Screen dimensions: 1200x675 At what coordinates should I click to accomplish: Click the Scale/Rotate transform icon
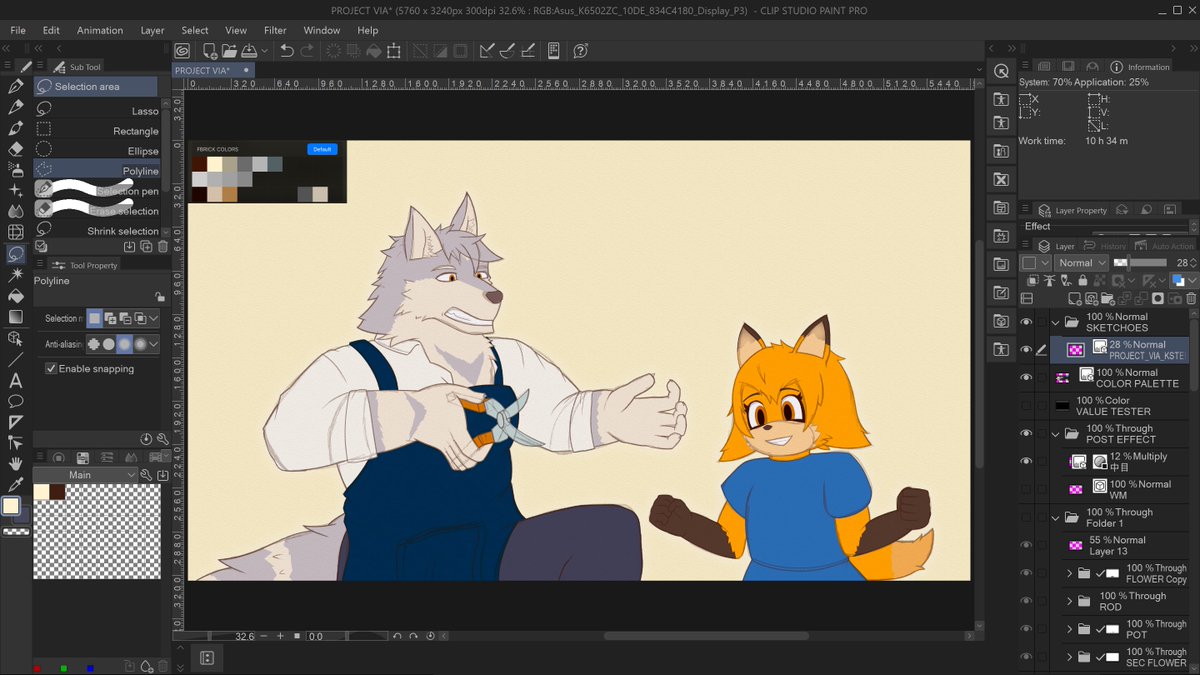pos(394,51)
